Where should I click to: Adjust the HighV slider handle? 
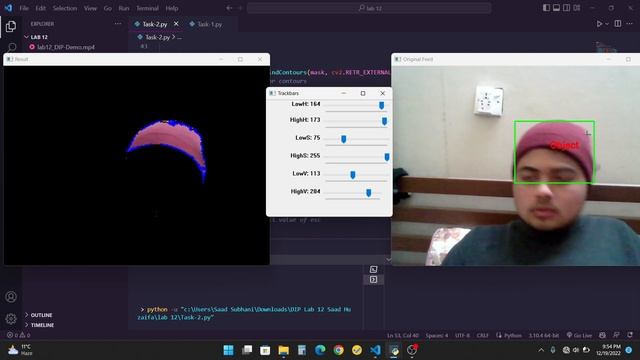pyautogui.click(x=369, y=193)
